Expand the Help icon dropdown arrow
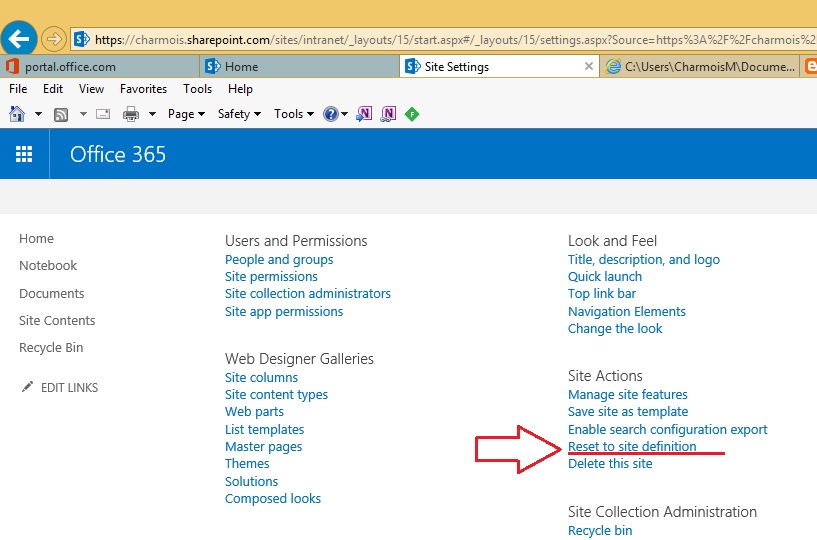Image resolution: width=817 pixels, height=540 pixels. point(344,114)
